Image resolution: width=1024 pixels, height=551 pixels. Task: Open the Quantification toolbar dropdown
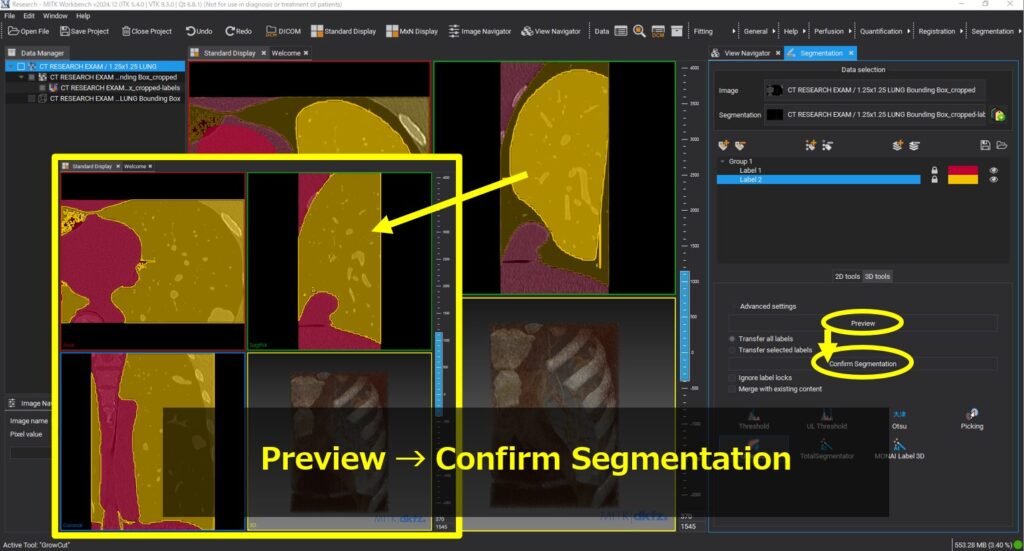click(885, 31)
